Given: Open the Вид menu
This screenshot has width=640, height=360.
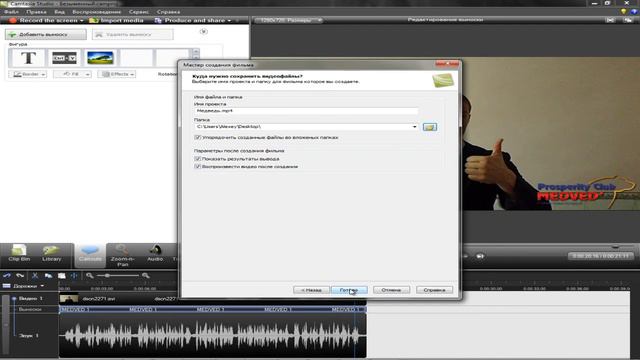Looking at the screenshot, I should coord(60,12).
